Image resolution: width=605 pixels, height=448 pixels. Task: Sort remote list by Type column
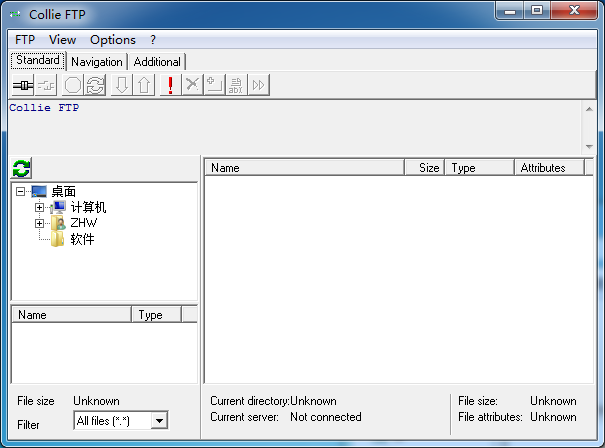pyautogui.click(x=480, y=167)
